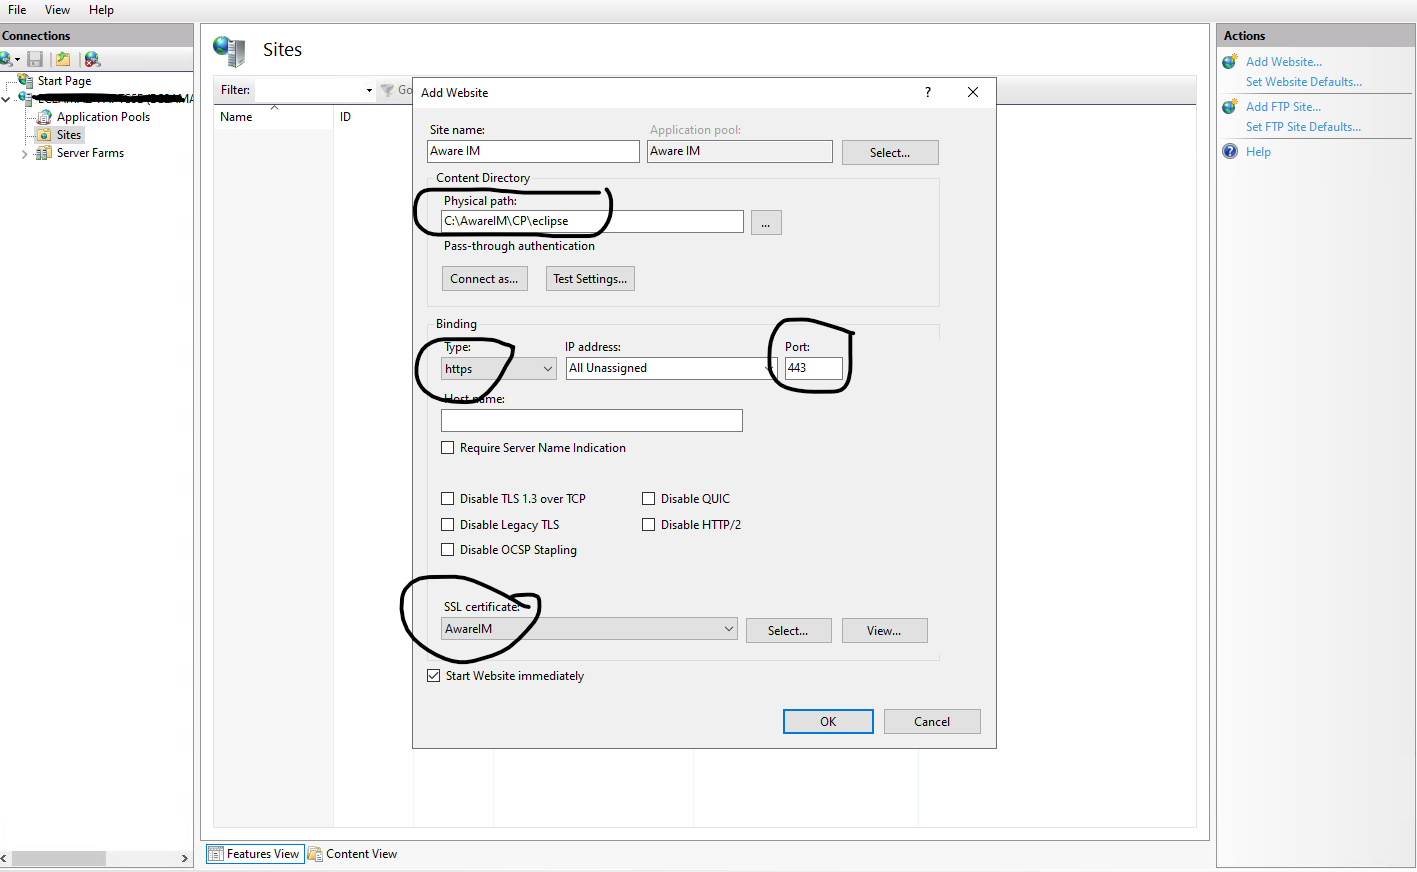Click the delete connection icon in Connections toolbar
Viewport: 1417px width, 872px height.
coord(92,59)
